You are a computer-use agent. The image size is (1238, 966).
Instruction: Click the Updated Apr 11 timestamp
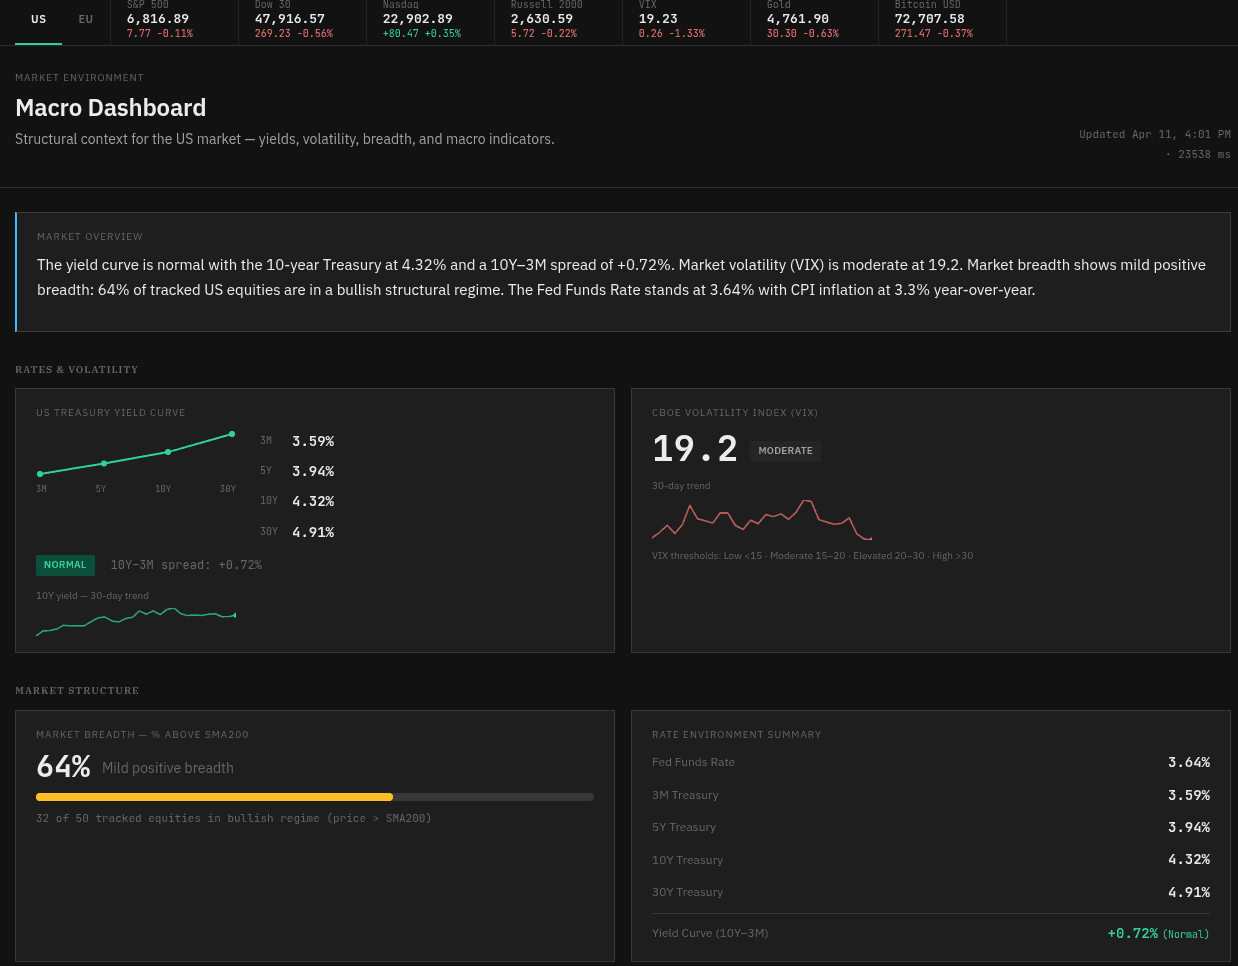pyautogui.click(x=1154, y=134)
